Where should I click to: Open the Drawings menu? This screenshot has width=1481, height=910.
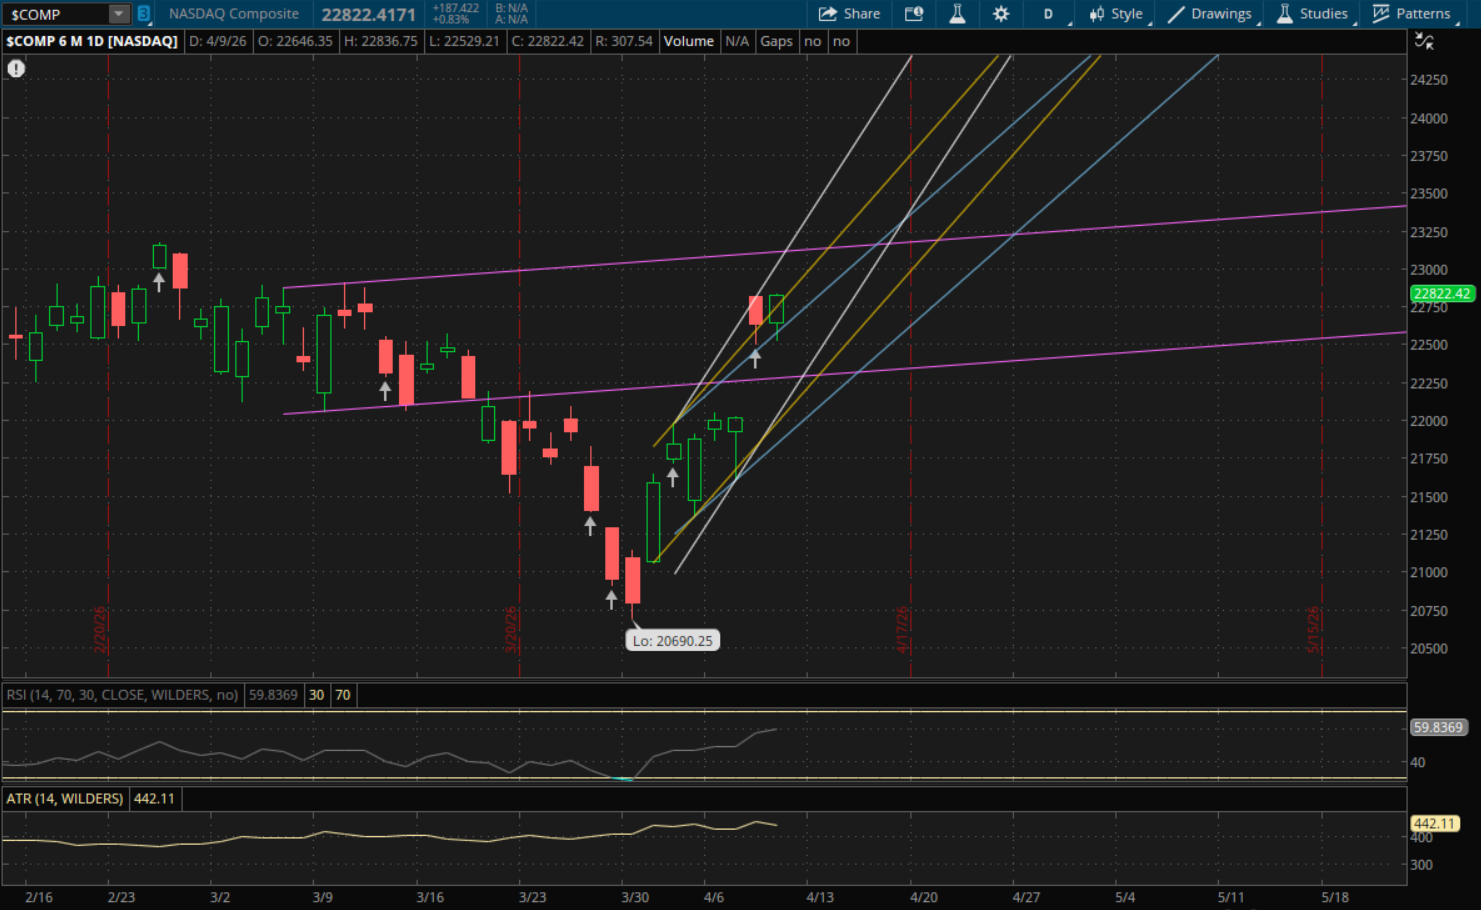click(1210, 14)
